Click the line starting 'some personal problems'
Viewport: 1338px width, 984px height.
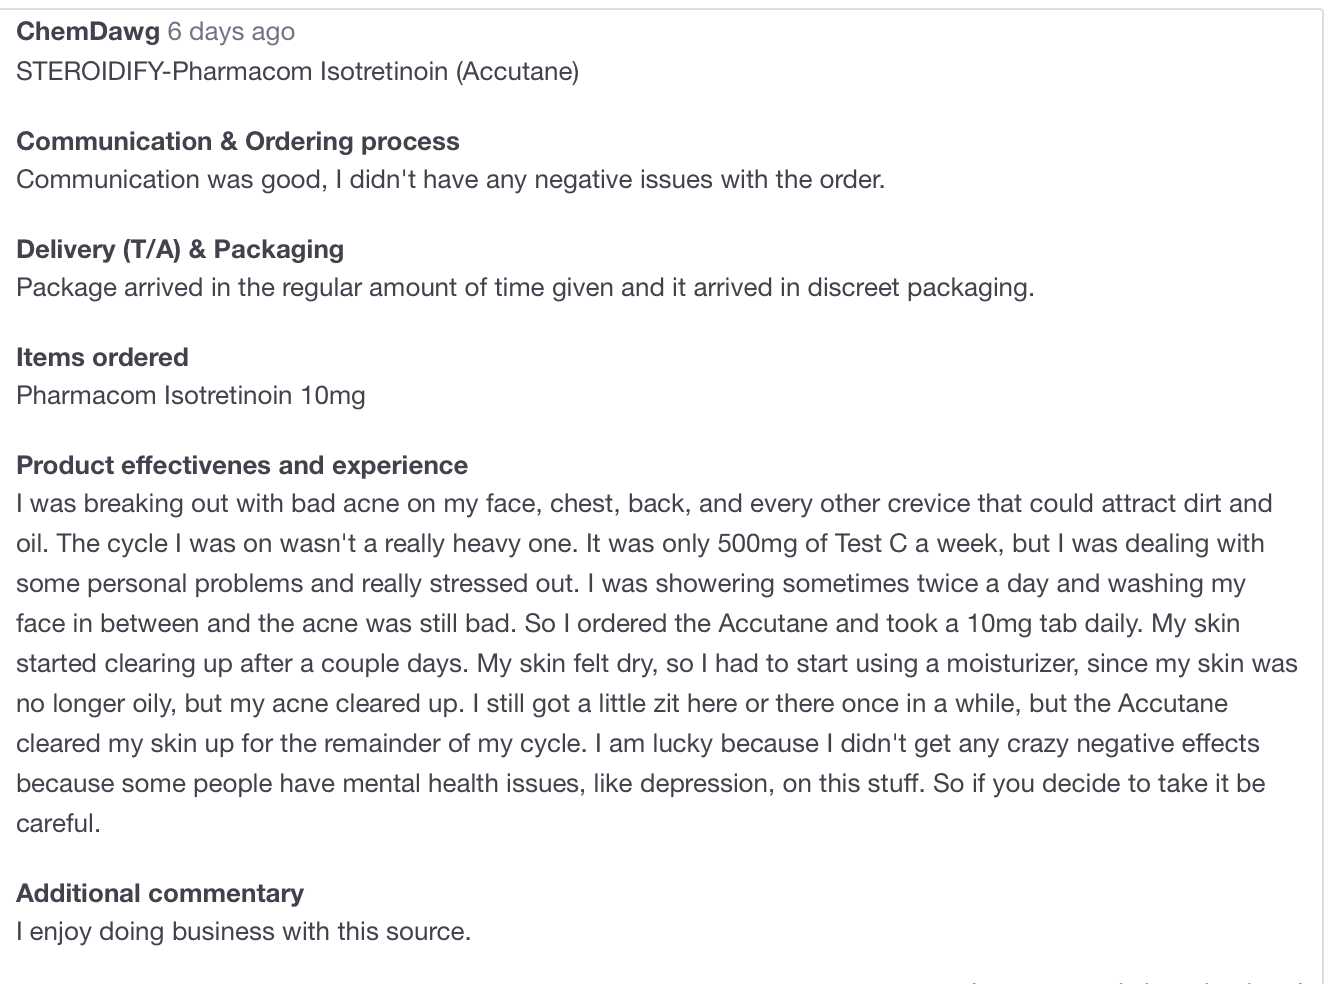pos(631,584)
